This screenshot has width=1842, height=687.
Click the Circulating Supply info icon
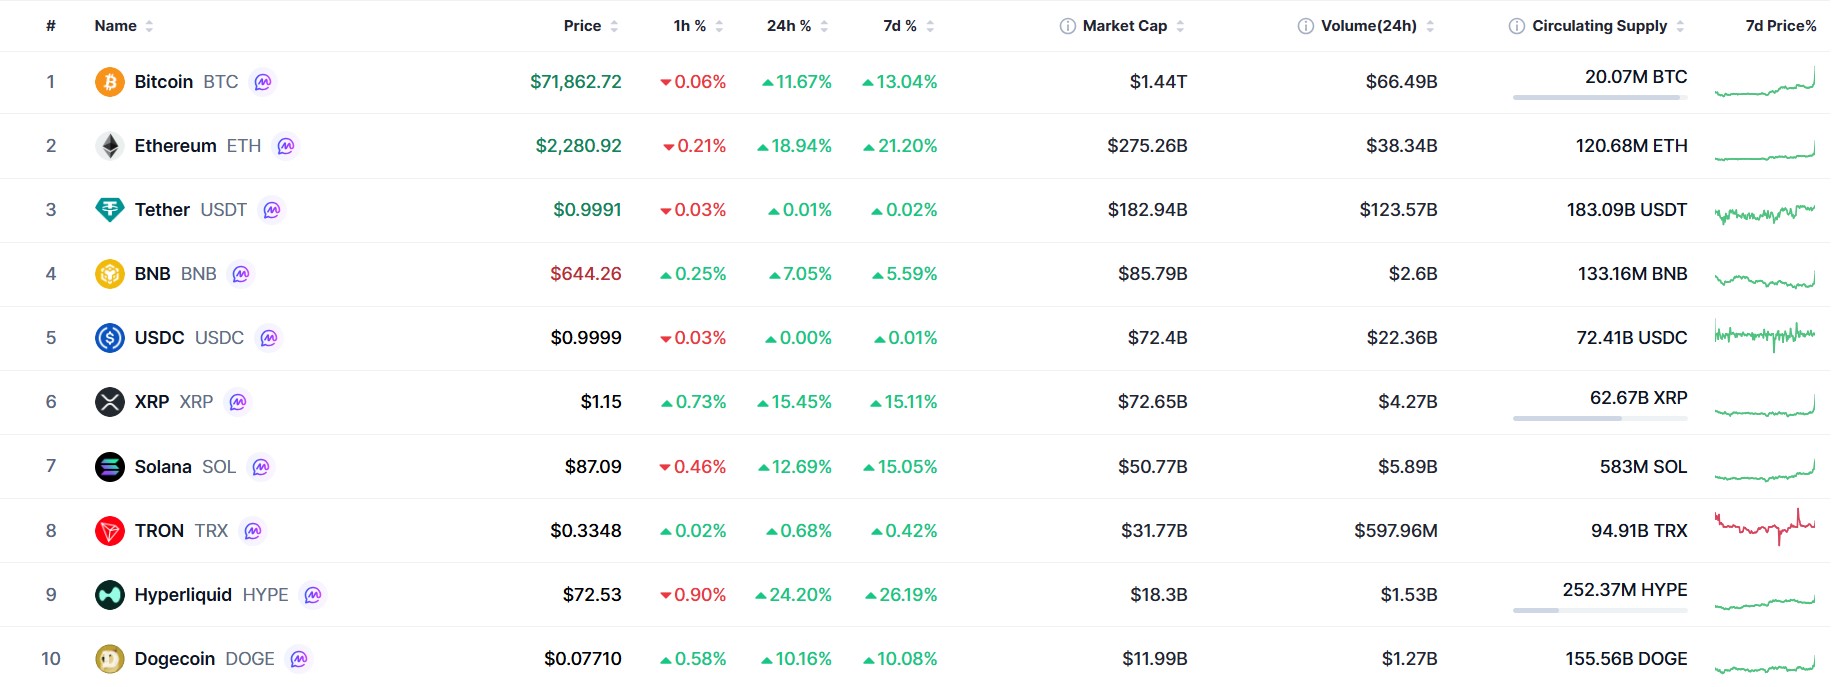1517,26
